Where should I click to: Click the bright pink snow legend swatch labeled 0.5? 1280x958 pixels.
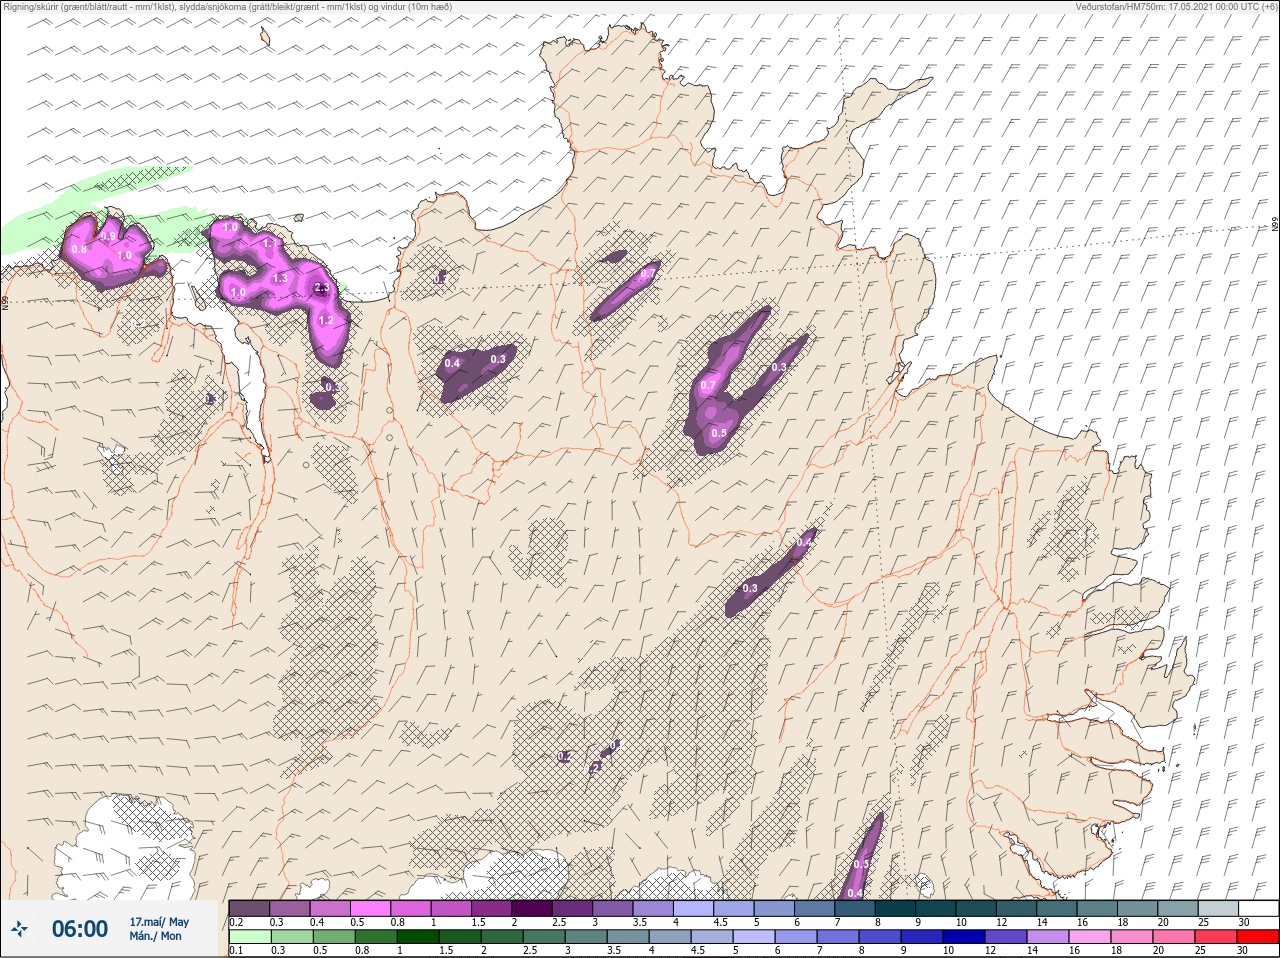click(371, 908)
